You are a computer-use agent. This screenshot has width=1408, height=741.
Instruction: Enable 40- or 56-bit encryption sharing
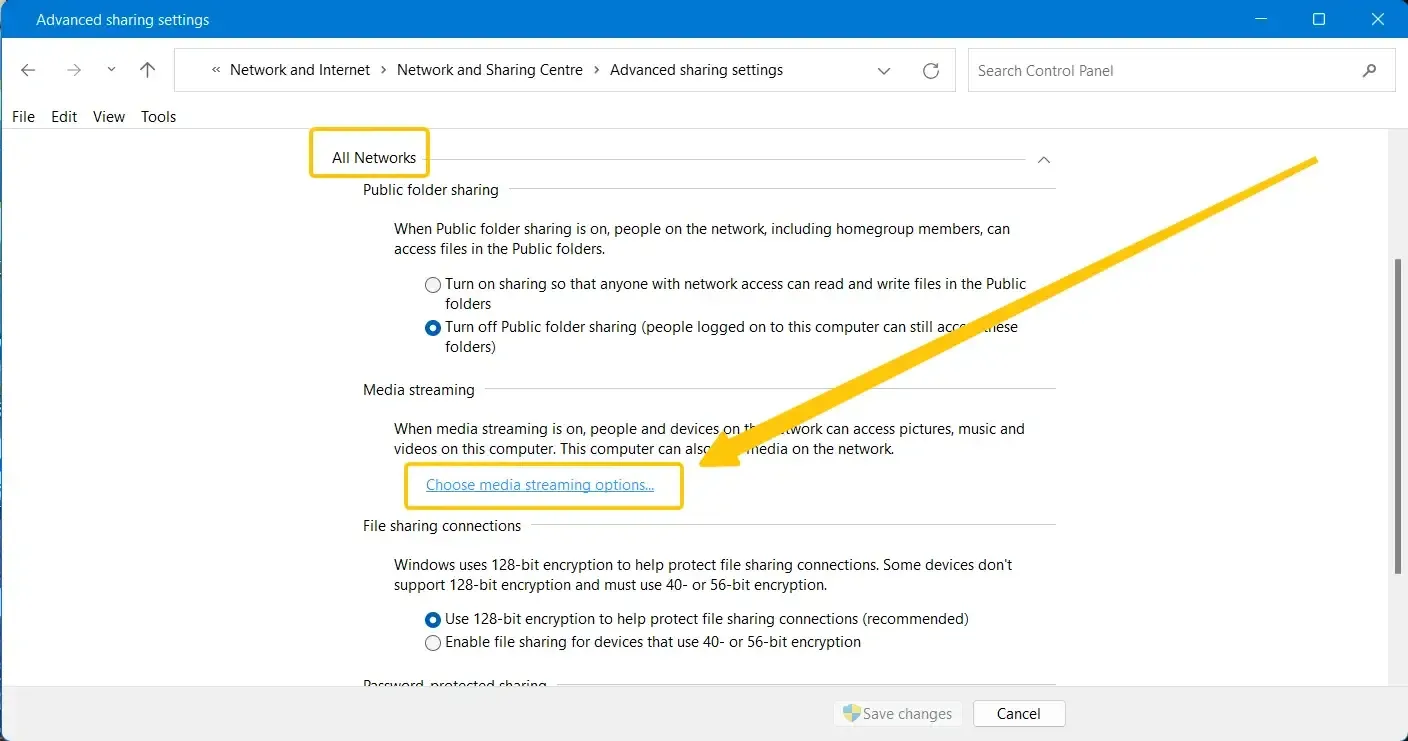(x=433, y=643)
